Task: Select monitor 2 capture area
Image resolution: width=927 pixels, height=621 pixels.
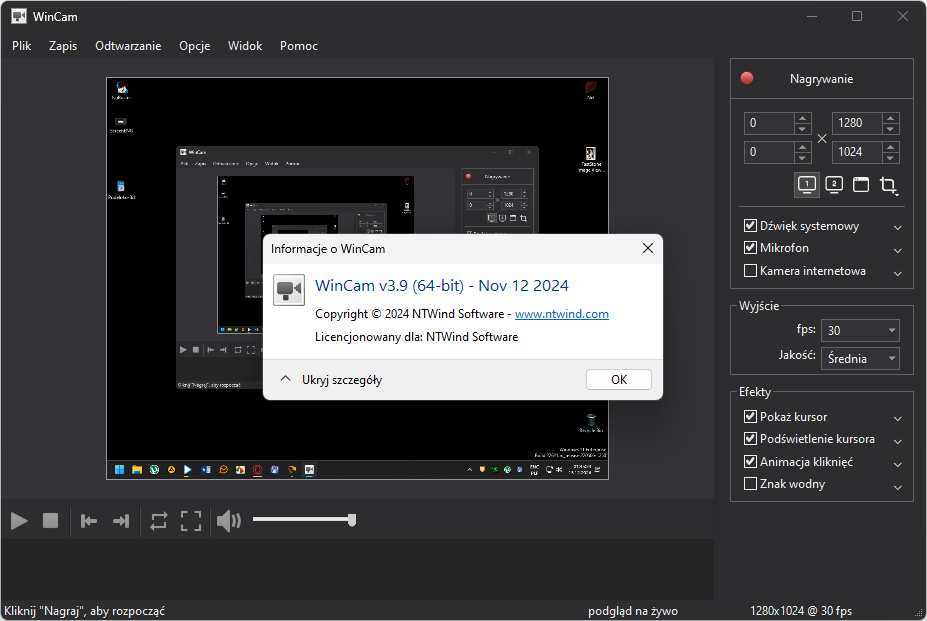Action: coord(834,185)
